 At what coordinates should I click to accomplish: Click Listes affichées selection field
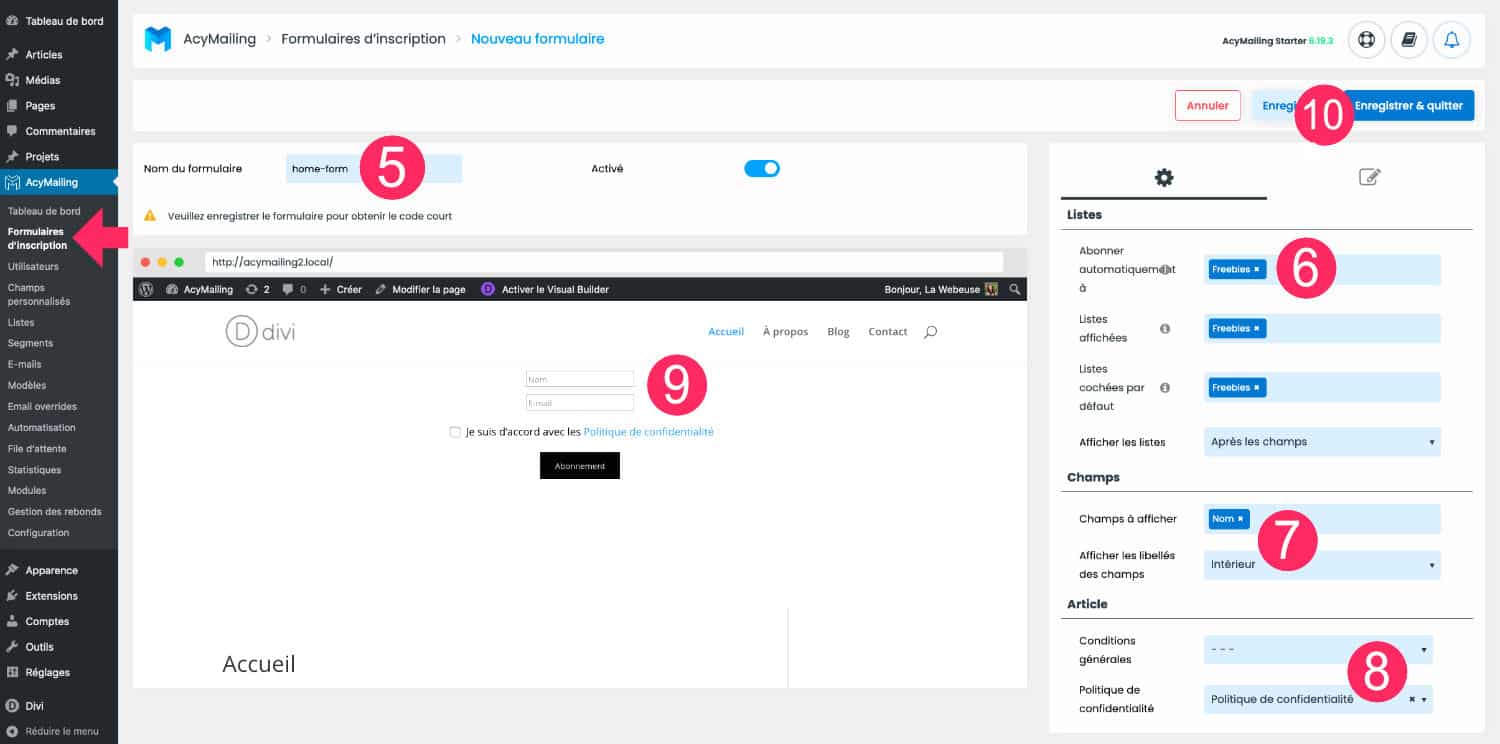(1322, 328)
